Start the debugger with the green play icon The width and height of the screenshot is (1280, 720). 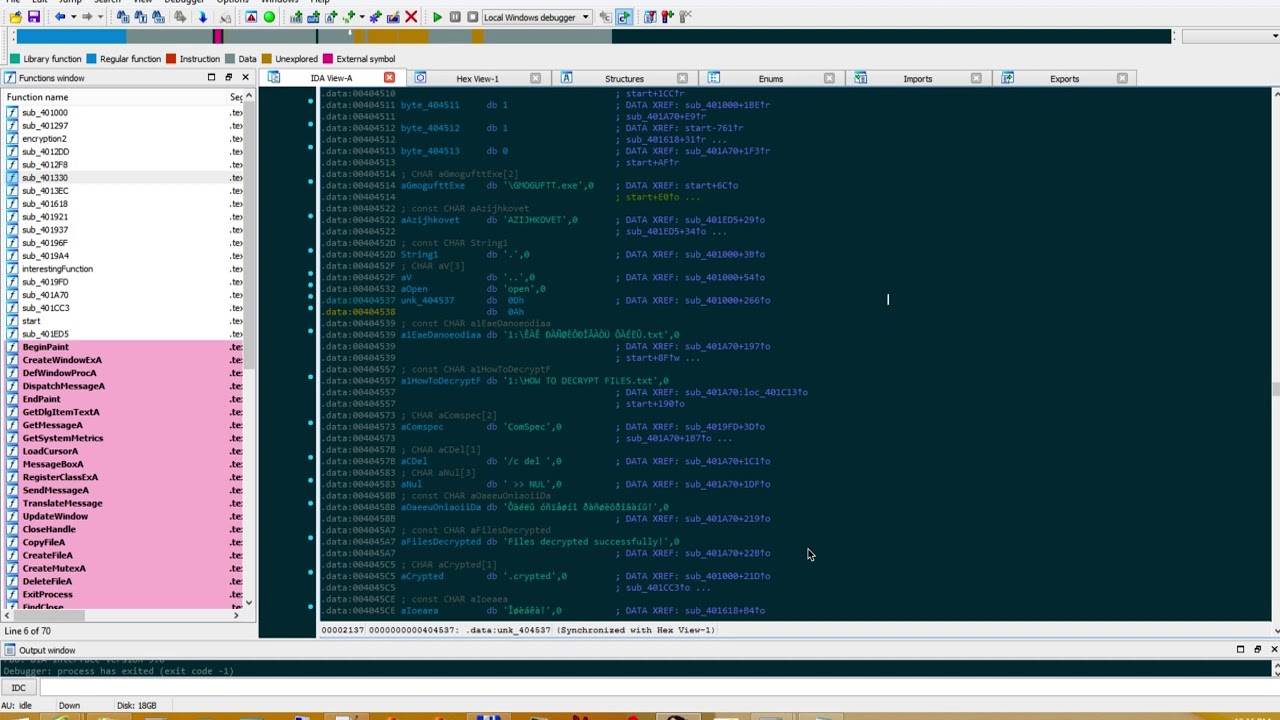437,17
